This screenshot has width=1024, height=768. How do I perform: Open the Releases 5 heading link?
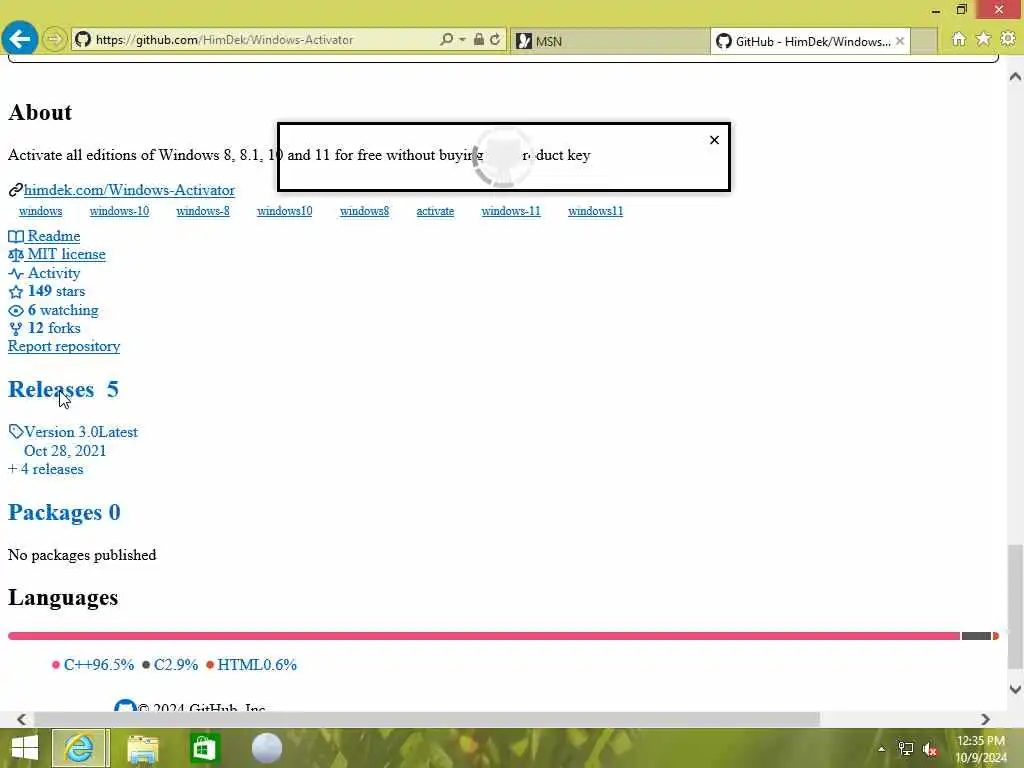[x=63, y=389]
